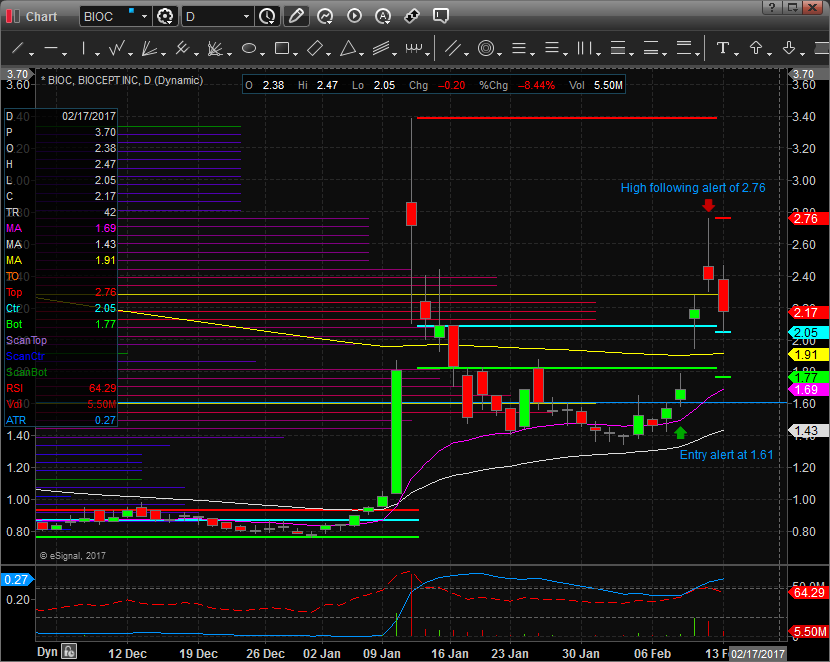Select the pitchfork drawing tool
Image resolution: width=830 pixels, height=662 pixels.
182,49
